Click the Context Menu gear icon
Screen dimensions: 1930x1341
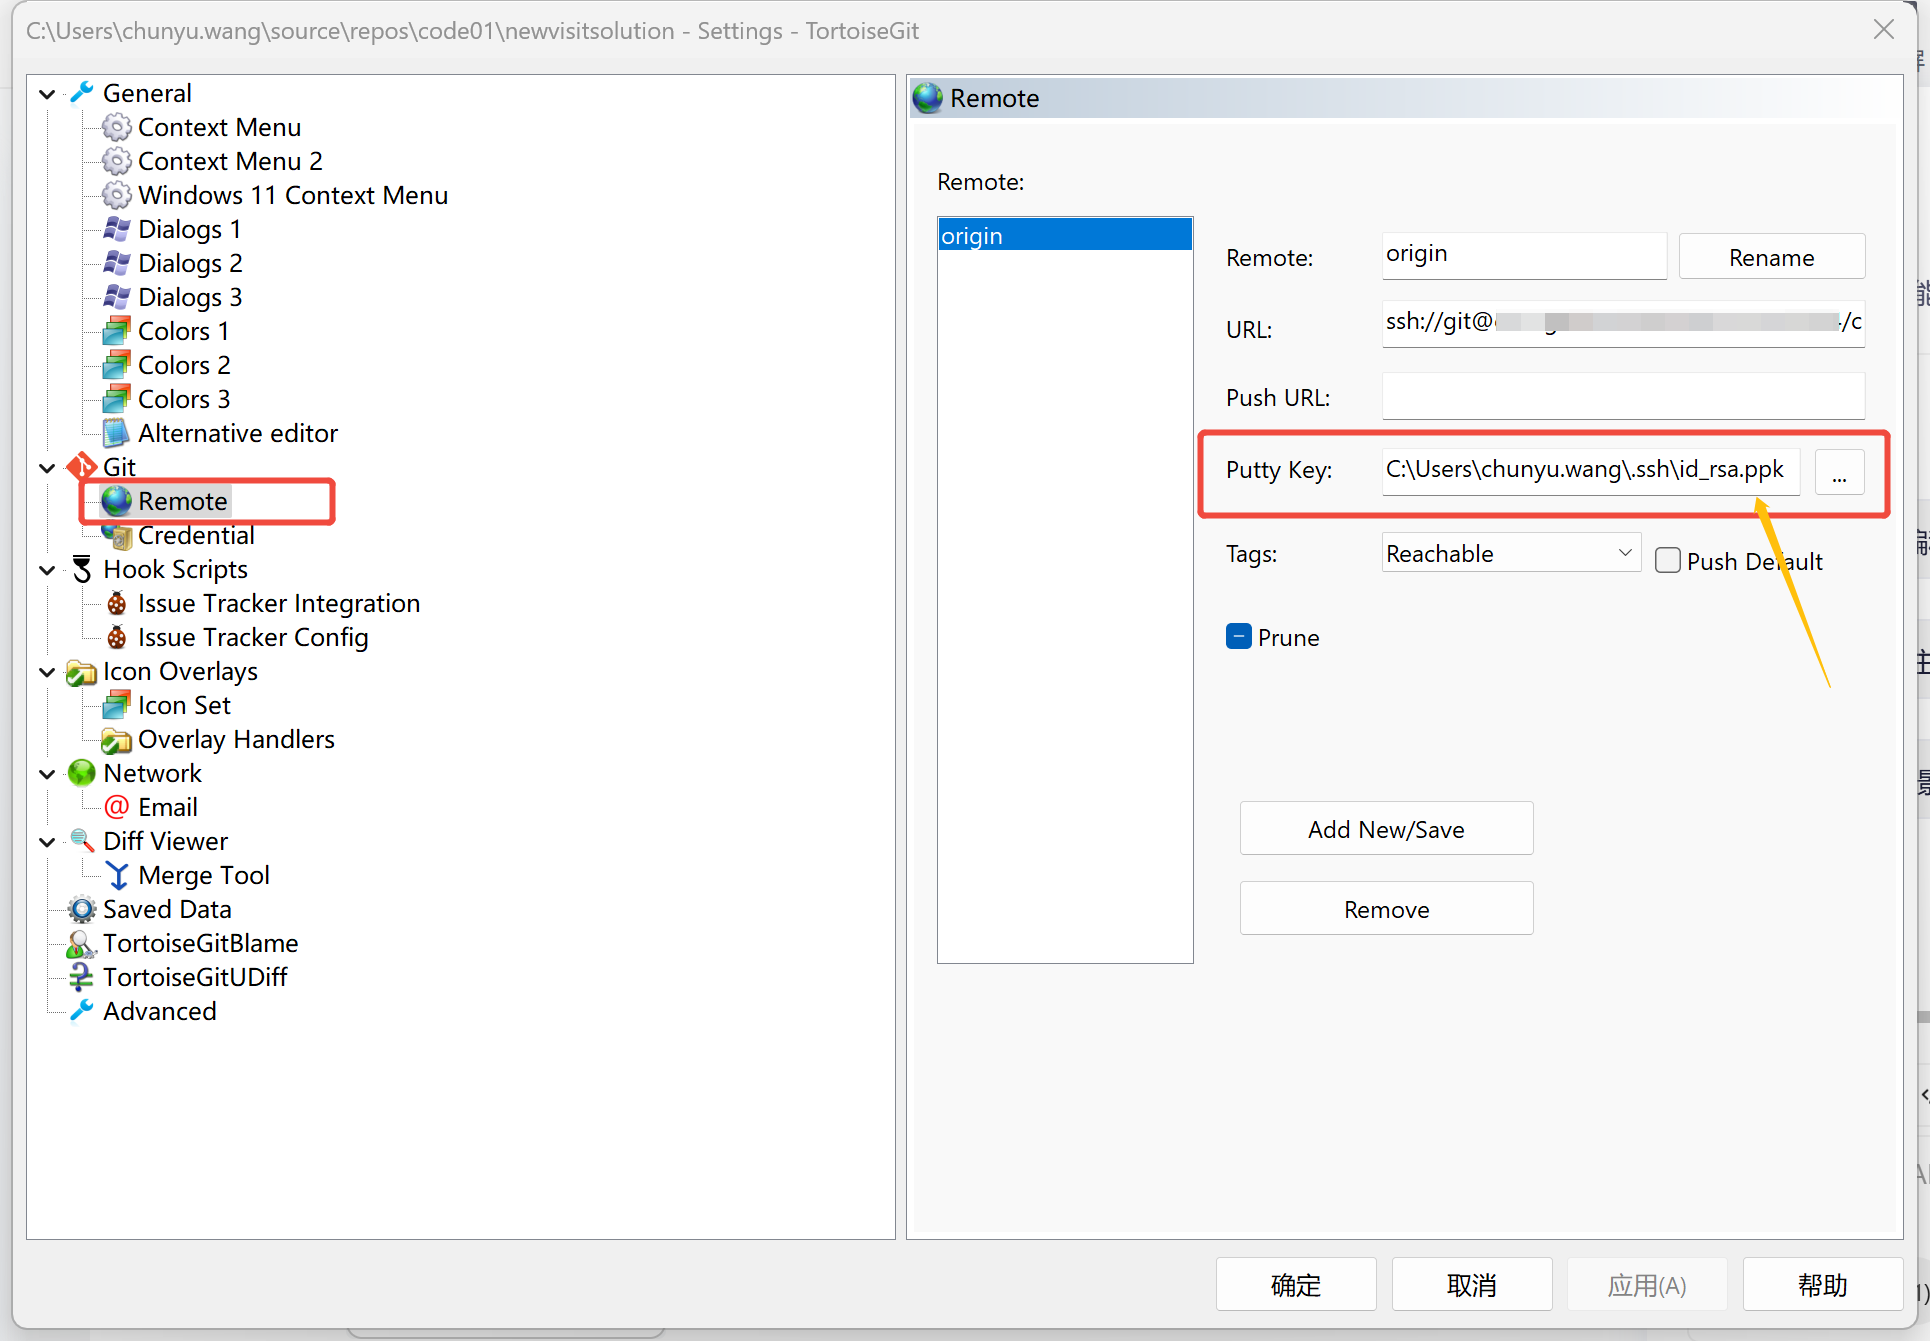117,127
